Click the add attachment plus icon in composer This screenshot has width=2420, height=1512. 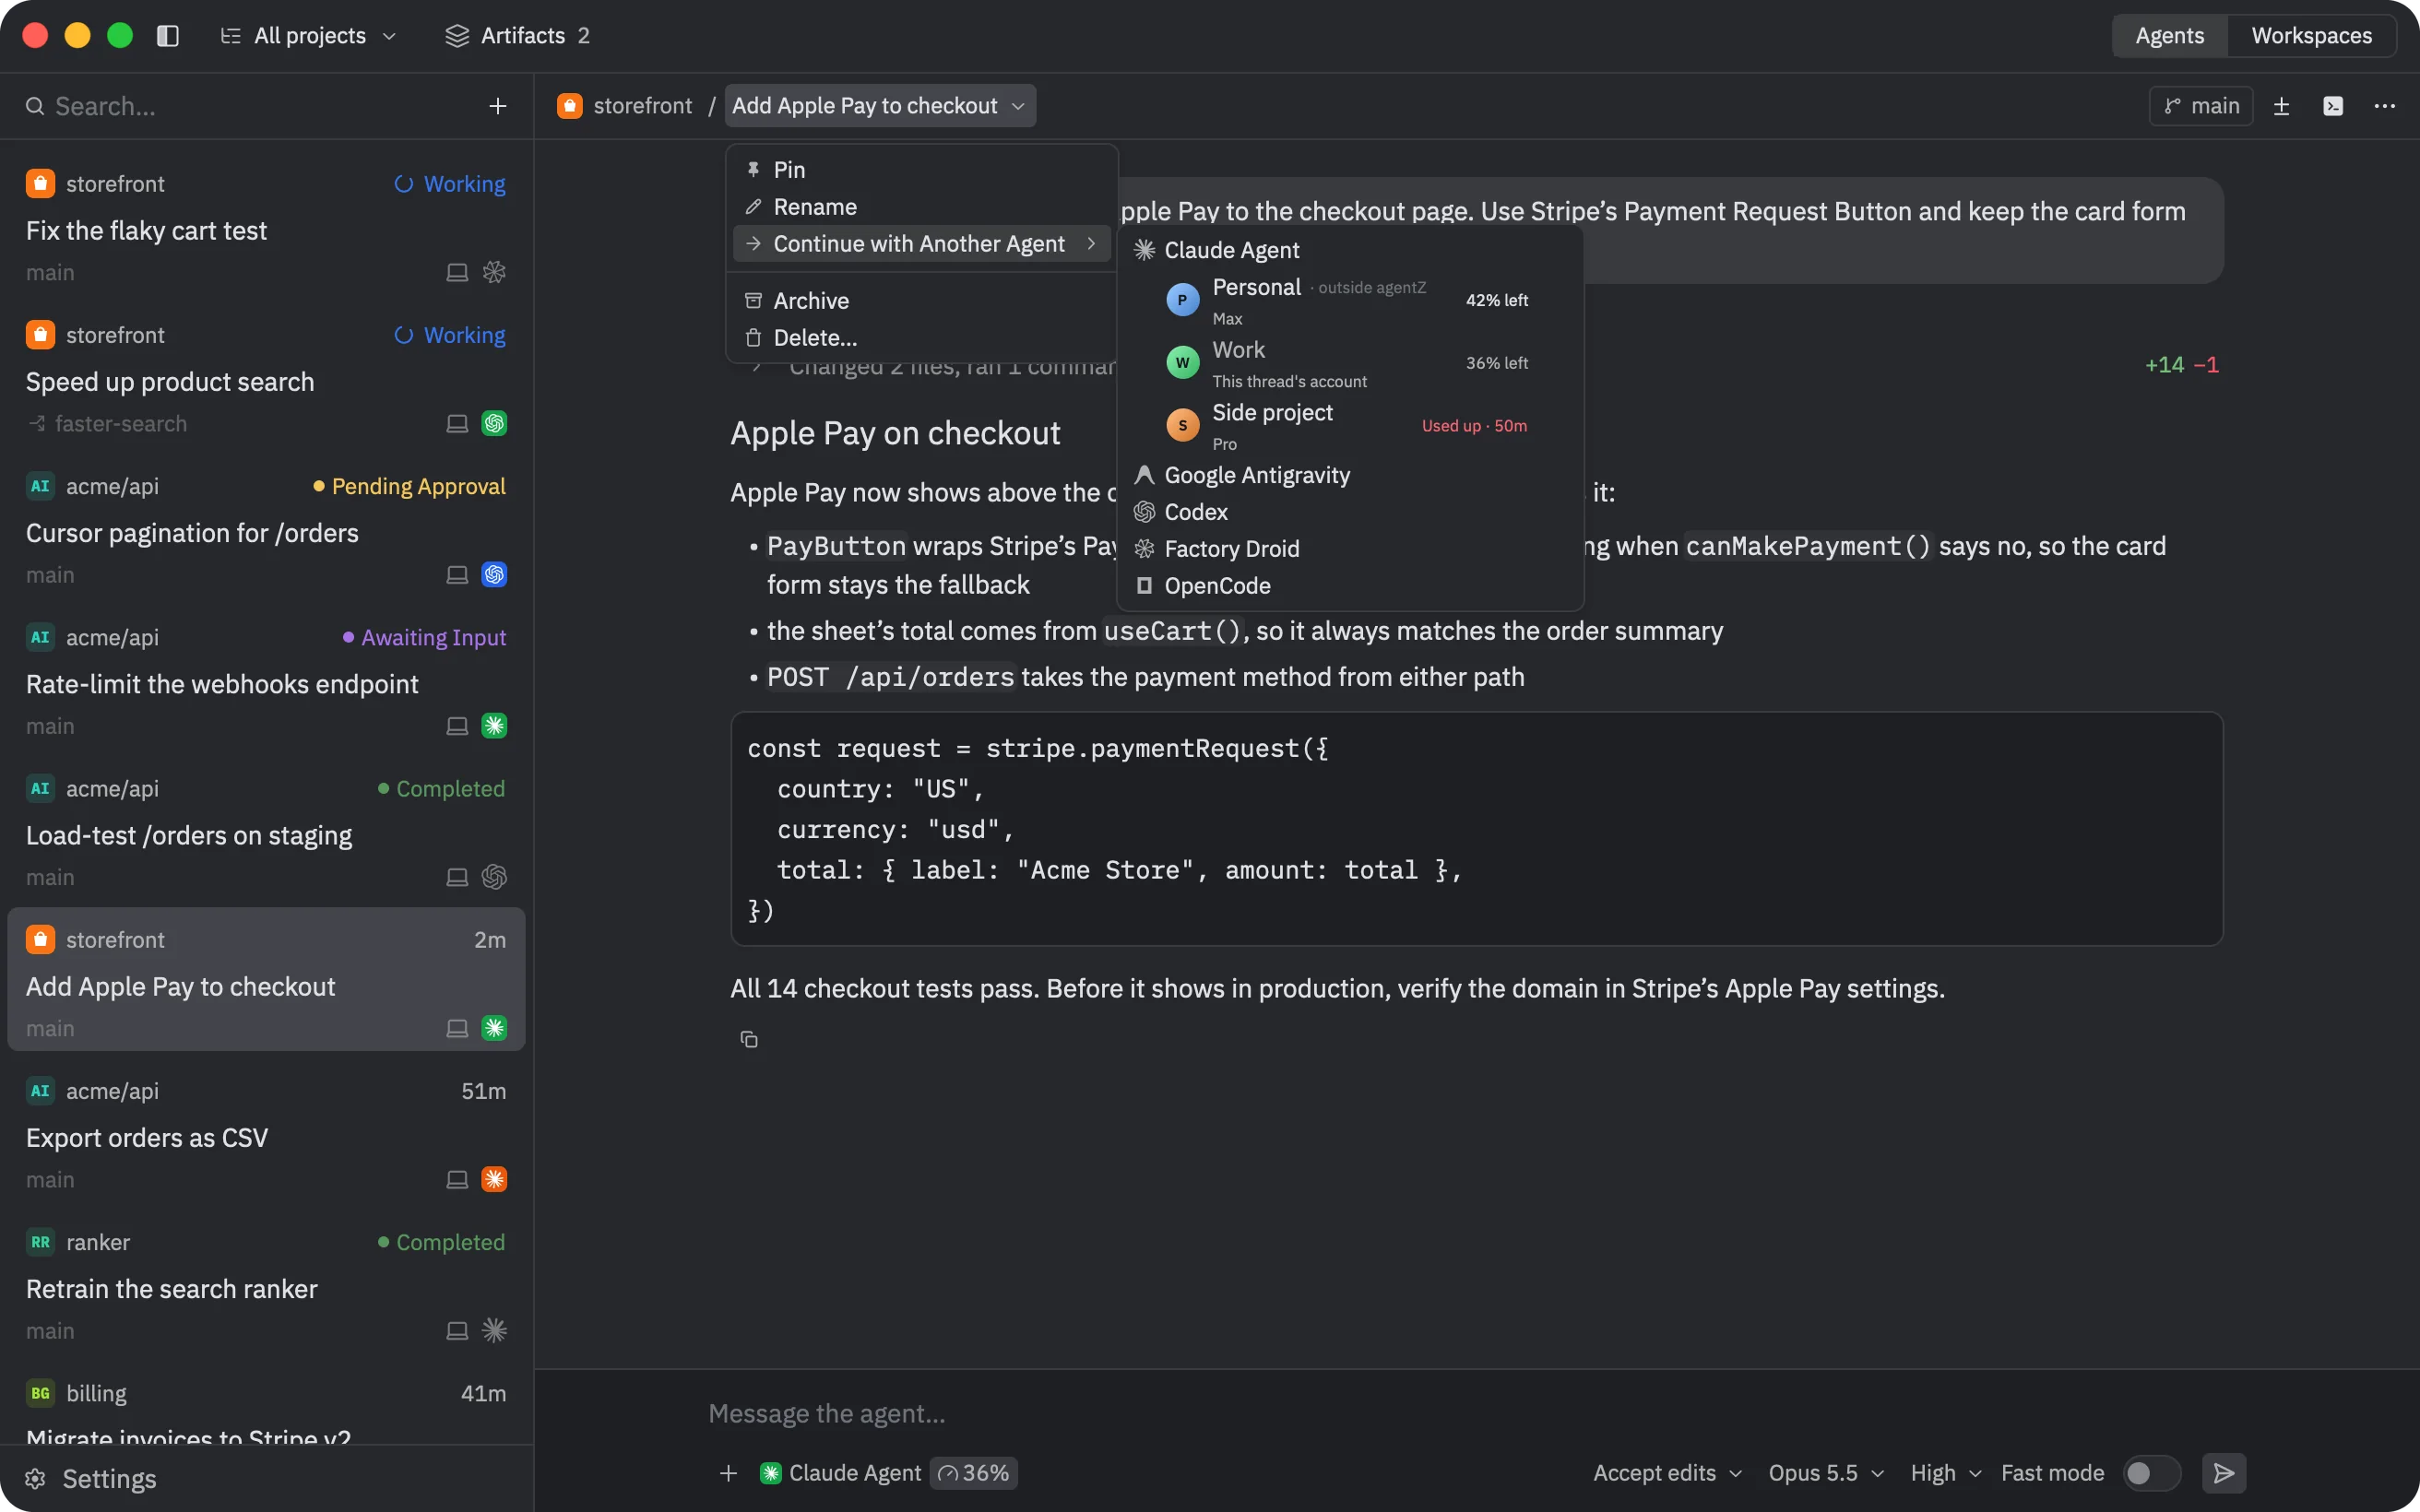tap(729, 1473)
